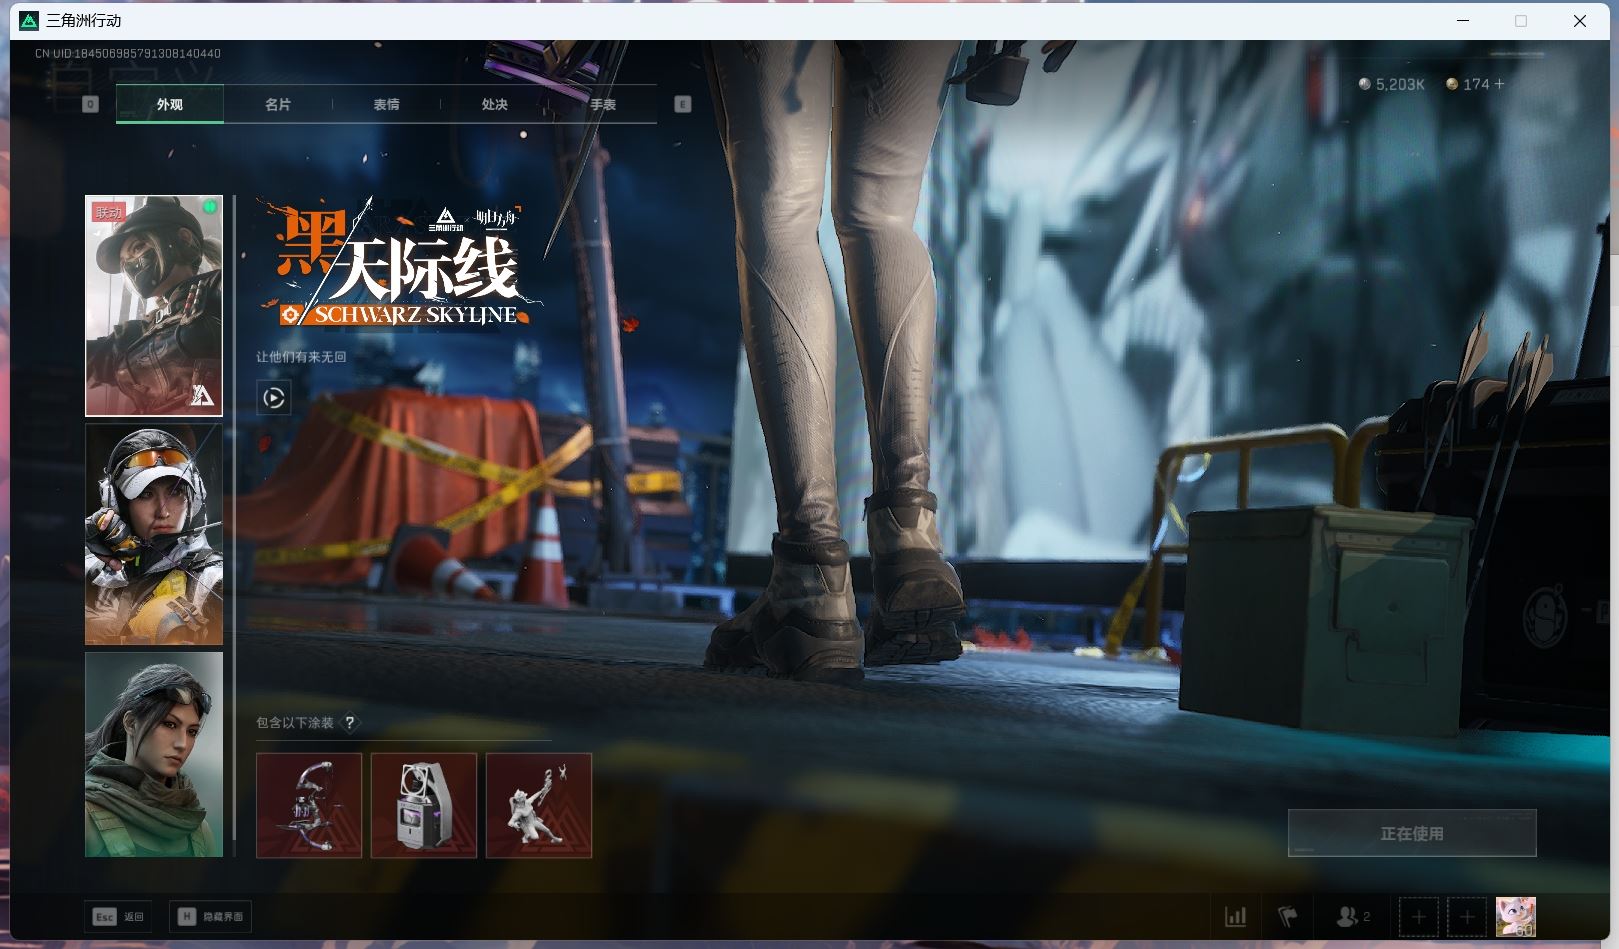Click the question mark help icon beside 包含以下涂装

pos(350,722)
